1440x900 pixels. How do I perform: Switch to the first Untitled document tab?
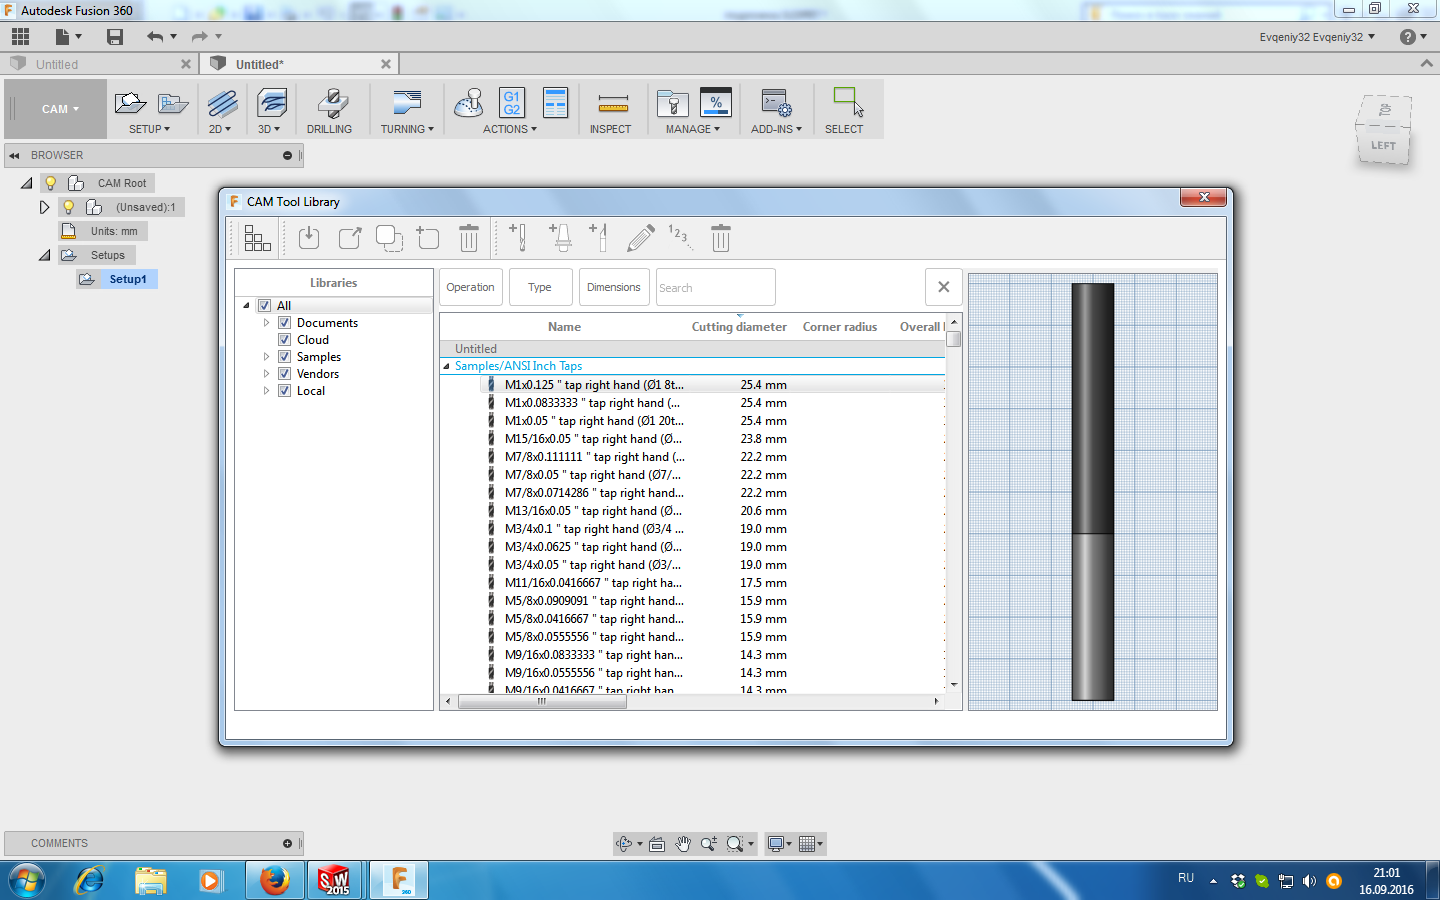coord(100,64)
